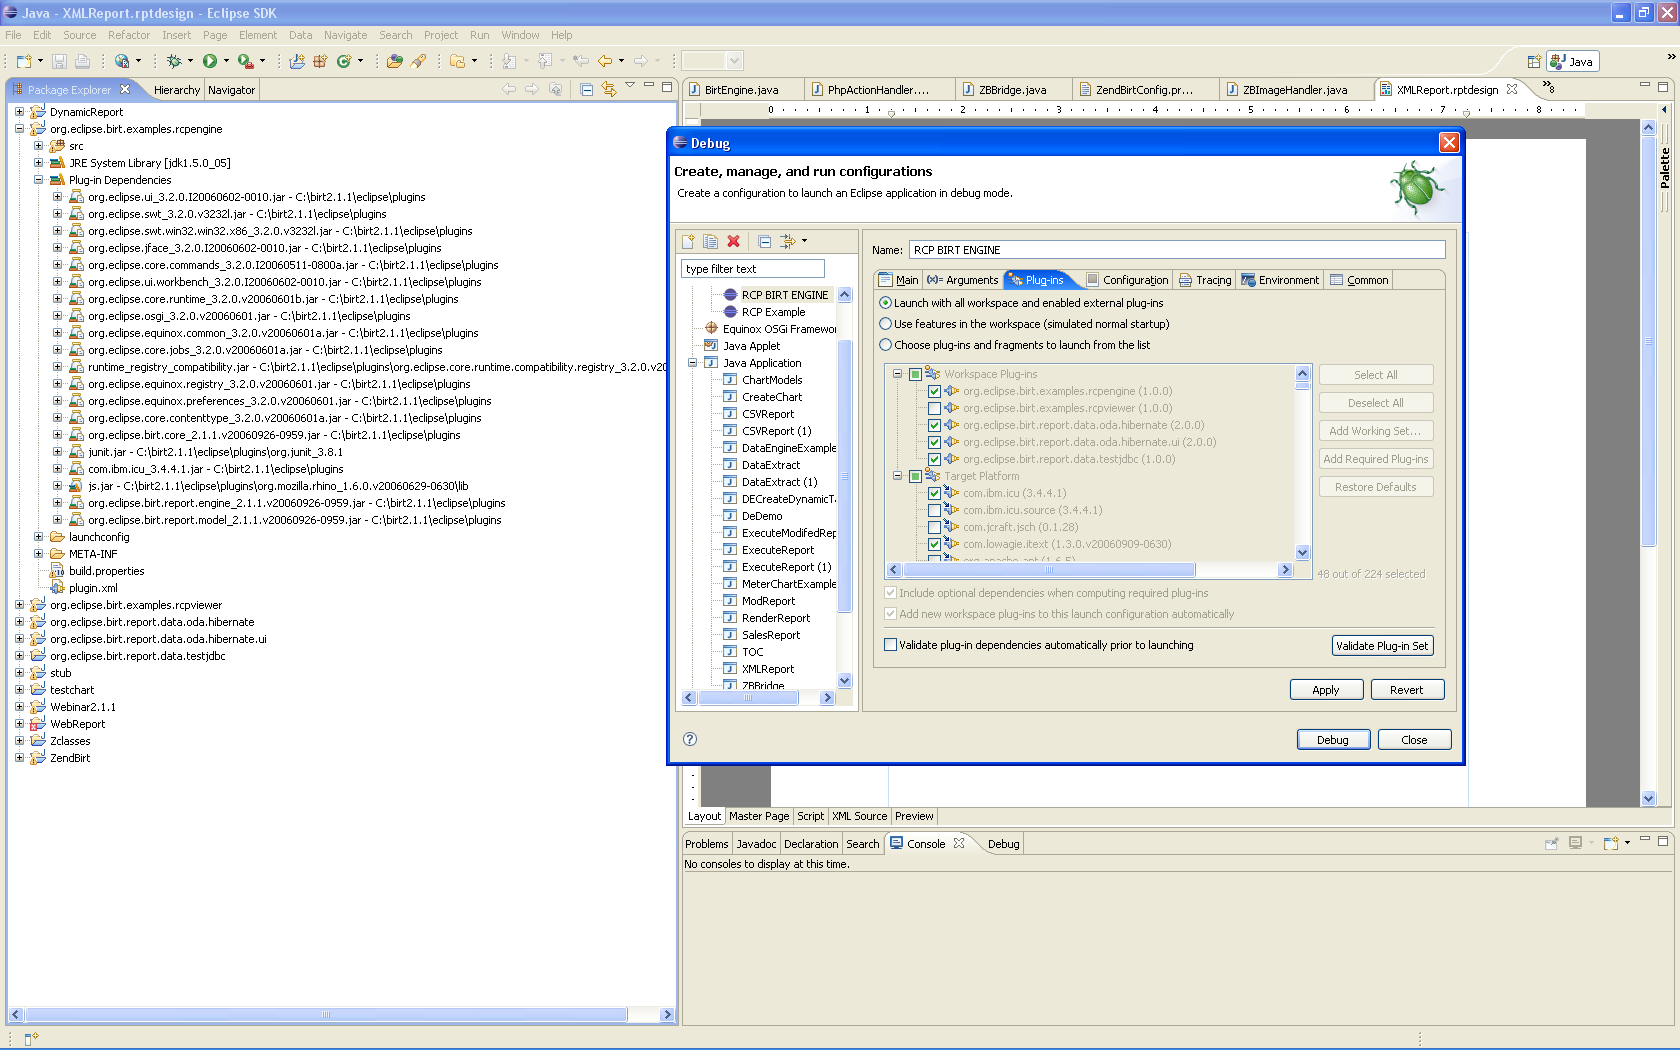This screenshot has width=1680, height=1050.
Task: Collapse Target Platform tree node
Action: pyautogui.click(x=897, y=476)
